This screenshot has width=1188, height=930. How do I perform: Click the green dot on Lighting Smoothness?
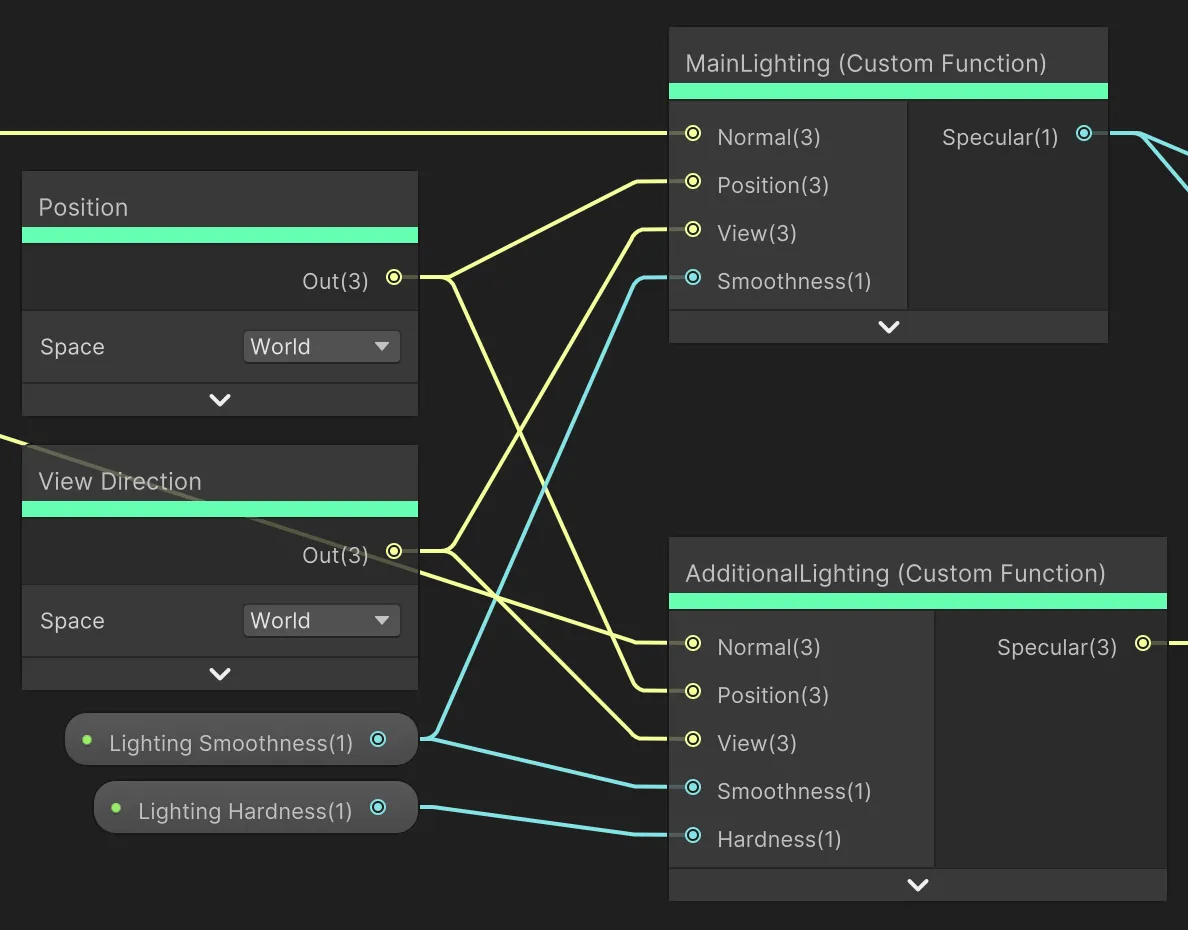coord(87,740)
